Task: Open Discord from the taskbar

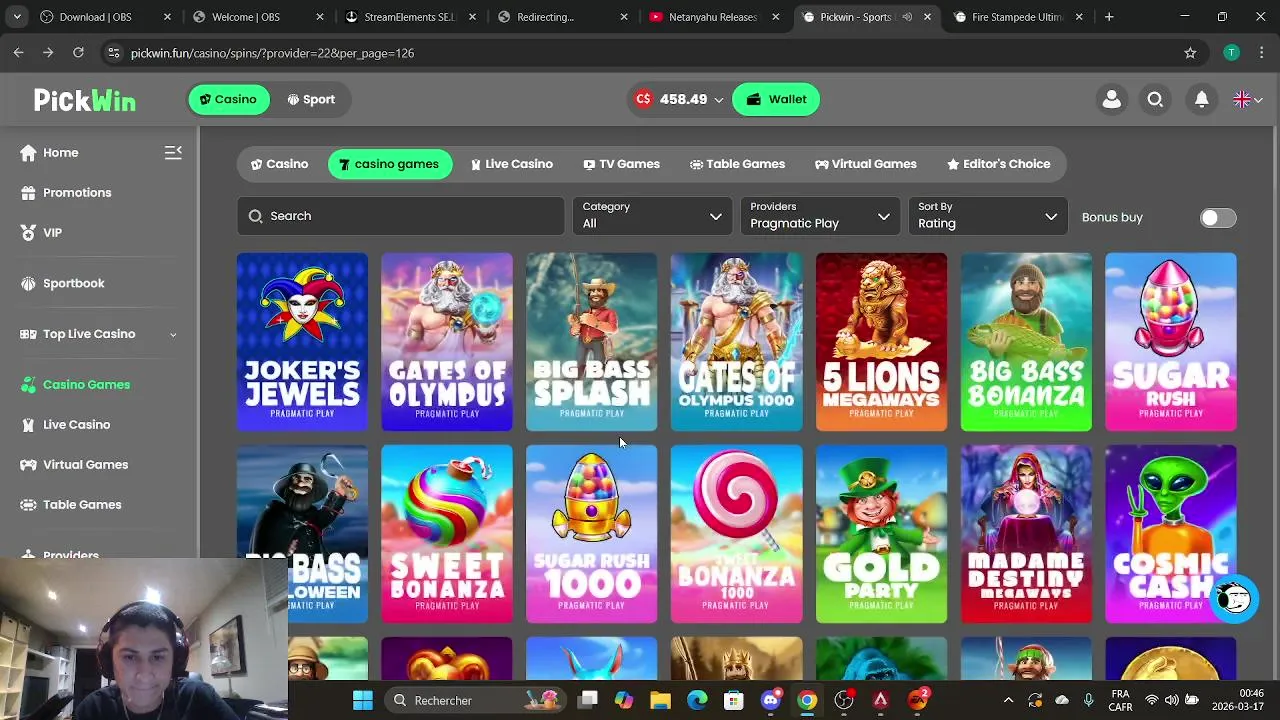Action: (x=770, y=700)
